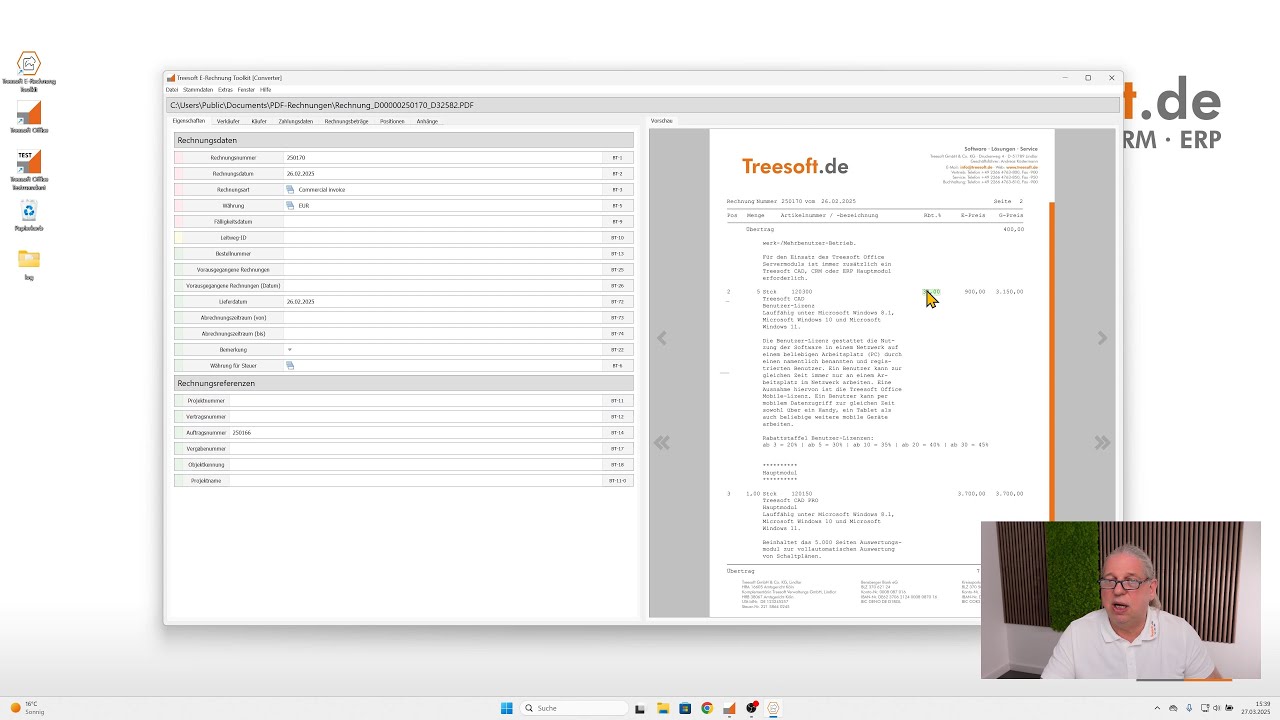
Task: Click the Auftragsnummer field with 250166
Action: tap(417, 432)
